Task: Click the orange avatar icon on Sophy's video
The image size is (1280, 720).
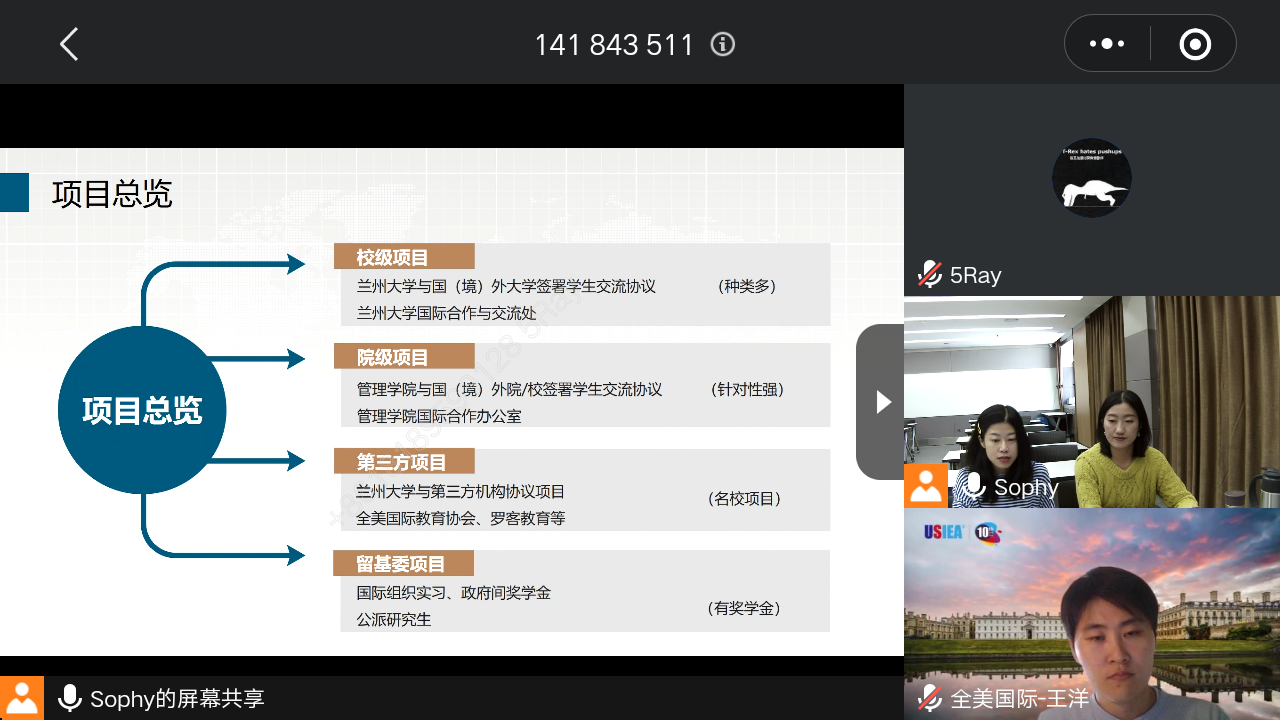Action: tap(926, 486)
